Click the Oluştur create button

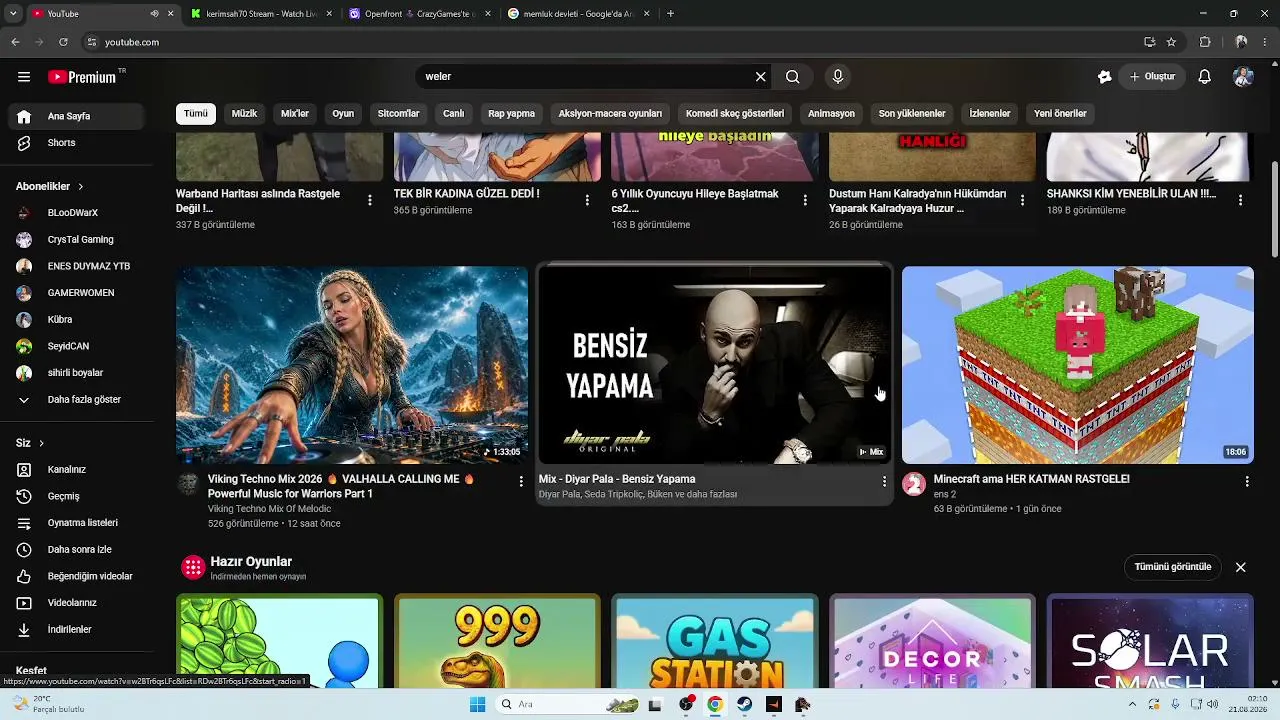pos(1152,77)
